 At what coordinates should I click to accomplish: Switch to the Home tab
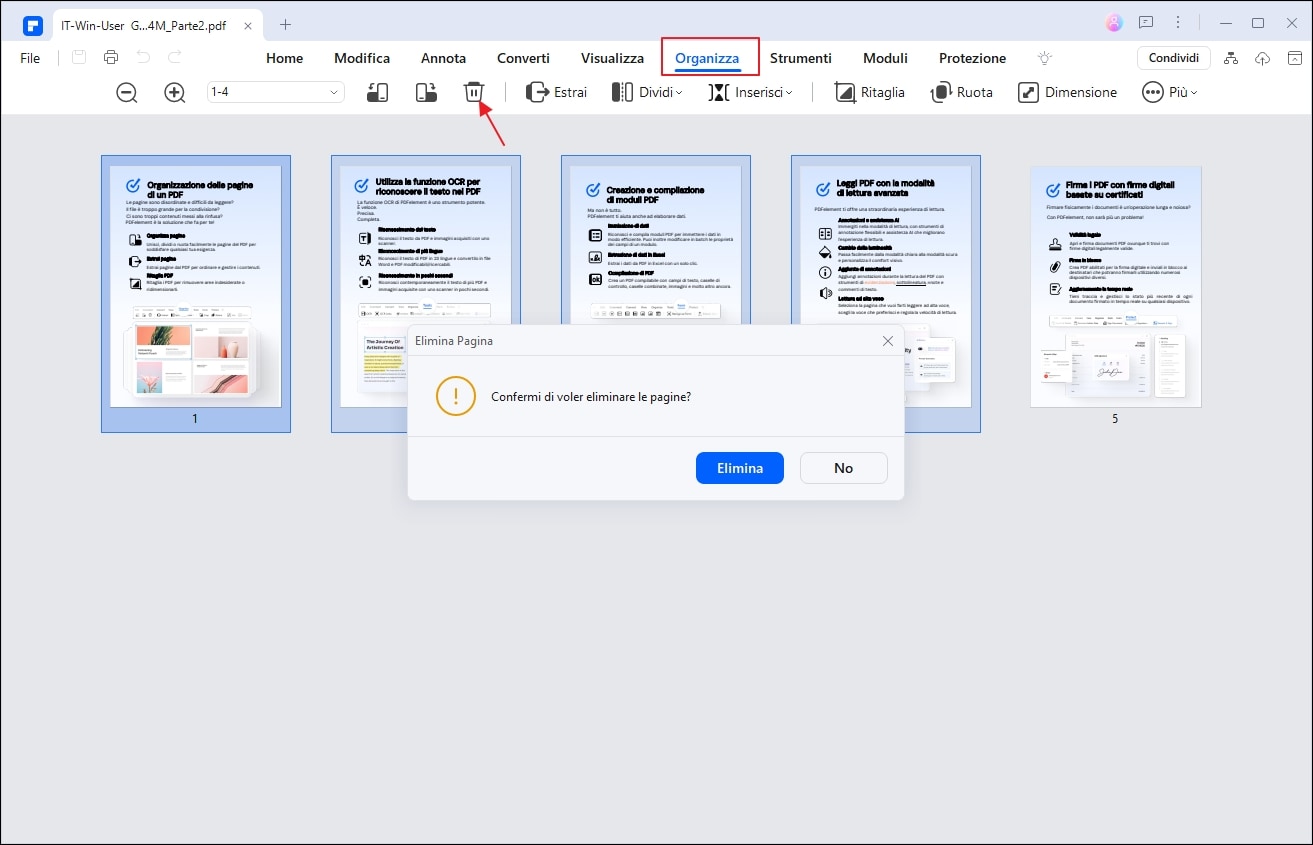pyautogui.click(x=284, y=58)
